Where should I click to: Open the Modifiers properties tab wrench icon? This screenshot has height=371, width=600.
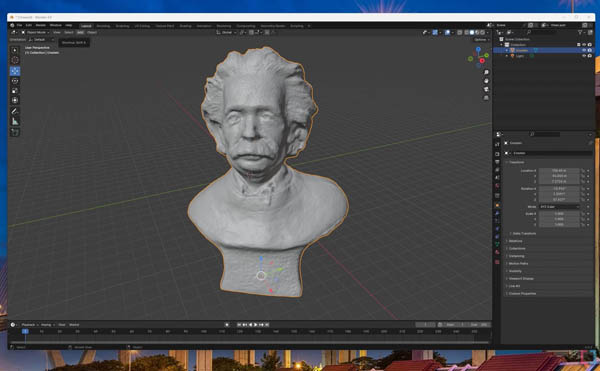click(x=497, y=213)
